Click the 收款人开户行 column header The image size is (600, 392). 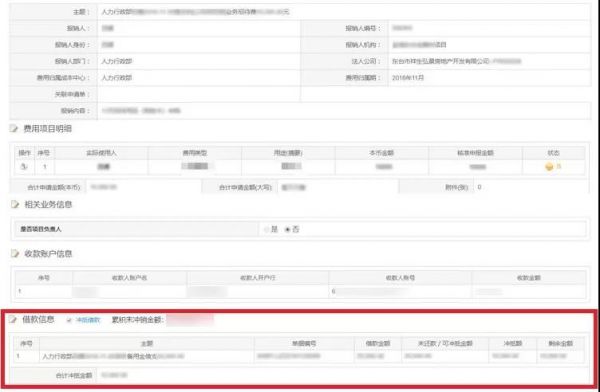[258, 278]
